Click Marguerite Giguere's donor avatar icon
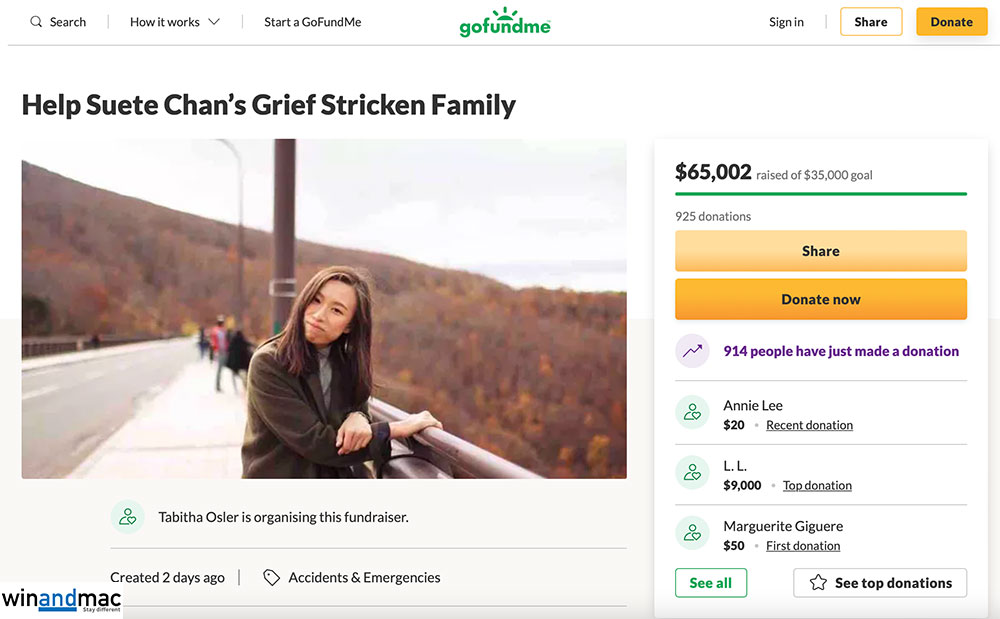This screenshot has width=1000, height=619. click(x=692, y=534)
